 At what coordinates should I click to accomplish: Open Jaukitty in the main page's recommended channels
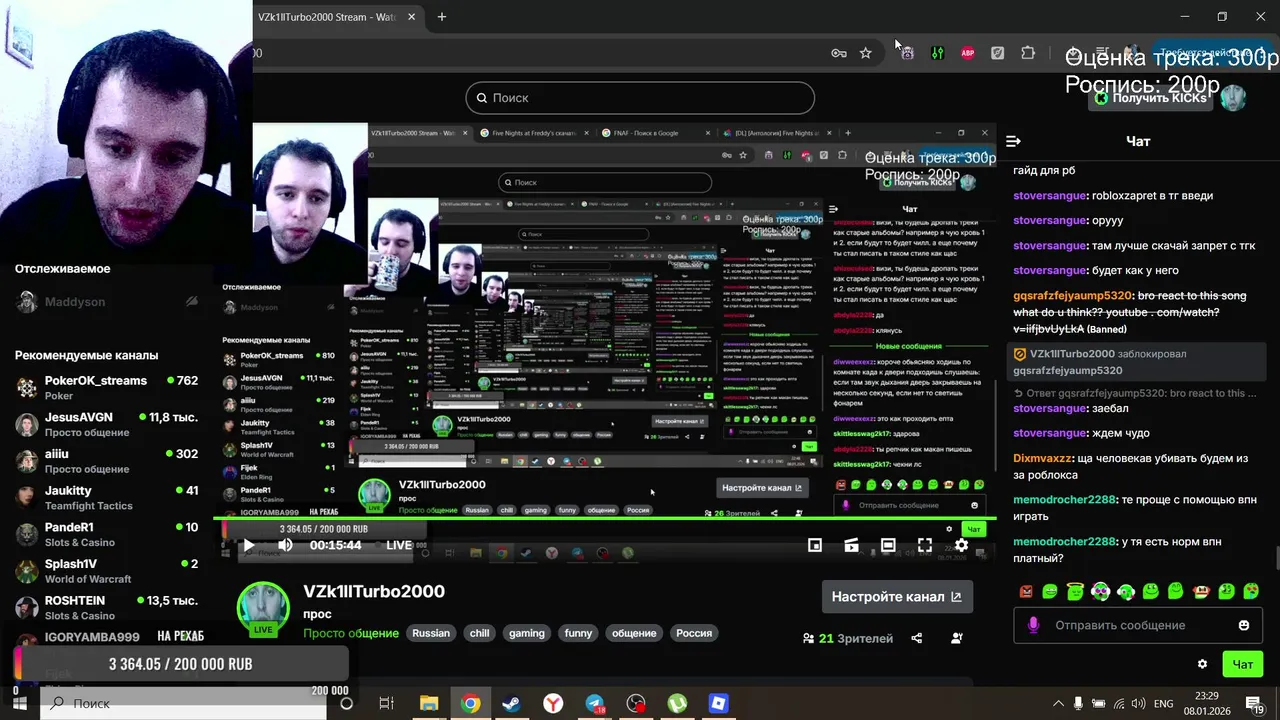[x=107, y=498]
